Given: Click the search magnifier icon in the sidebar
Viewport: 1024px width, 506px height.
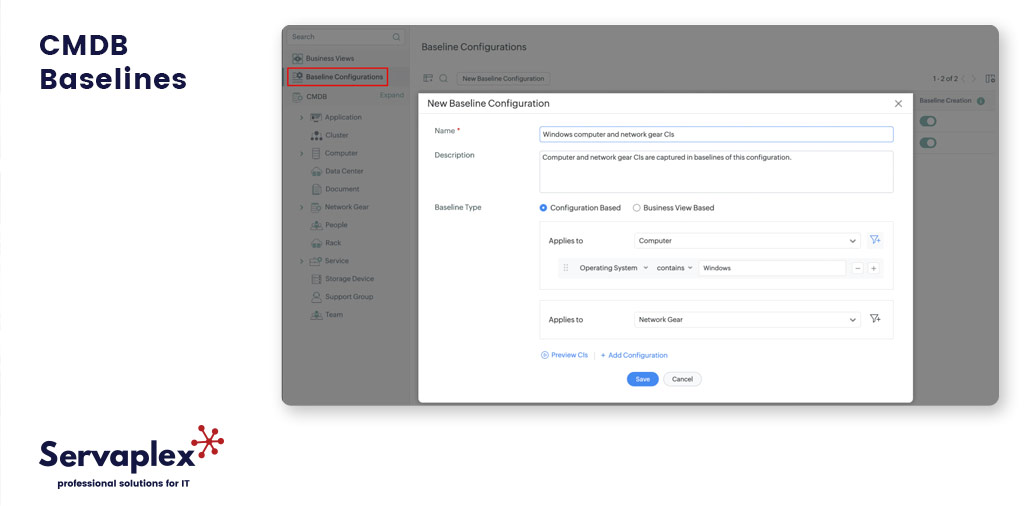Looking at the screenshot, I should point(397,37).
